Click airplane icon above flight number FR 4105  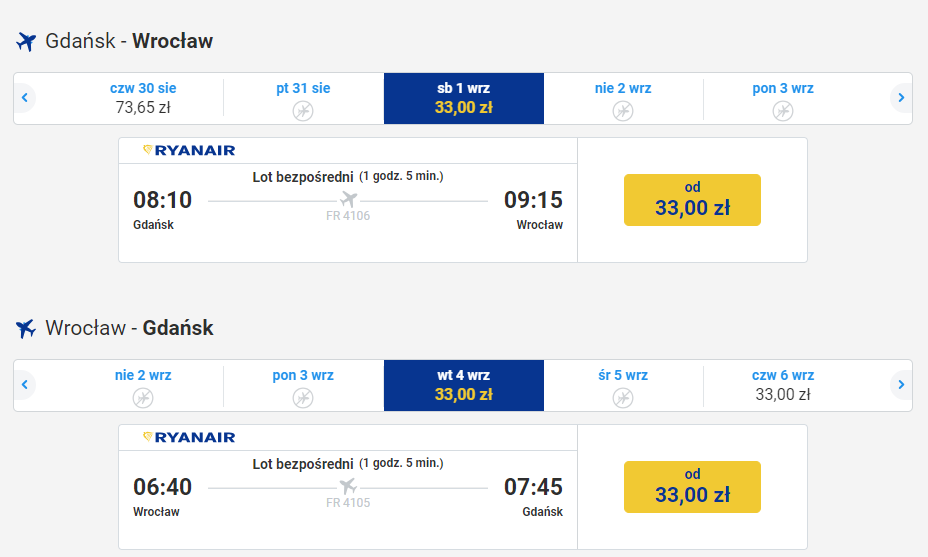[x=349, y=486]
